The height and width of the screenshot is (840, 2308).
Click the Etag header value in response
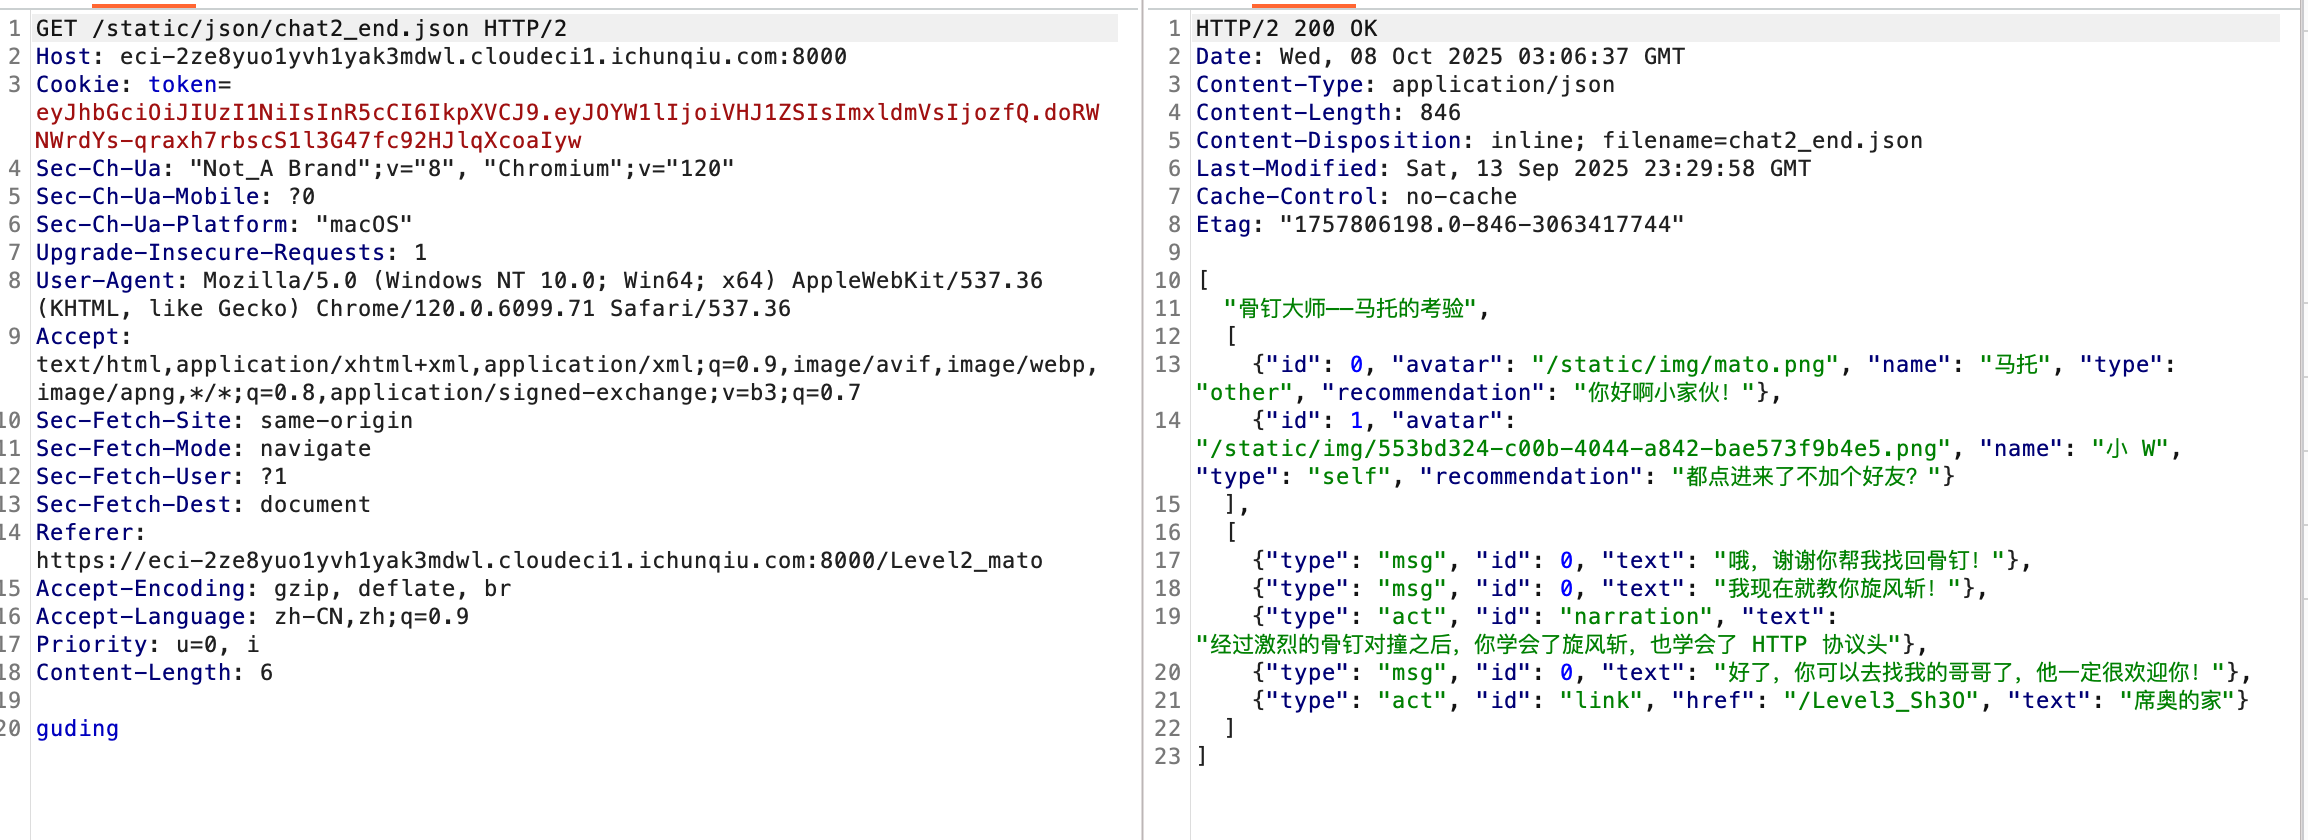[1482, 225]
